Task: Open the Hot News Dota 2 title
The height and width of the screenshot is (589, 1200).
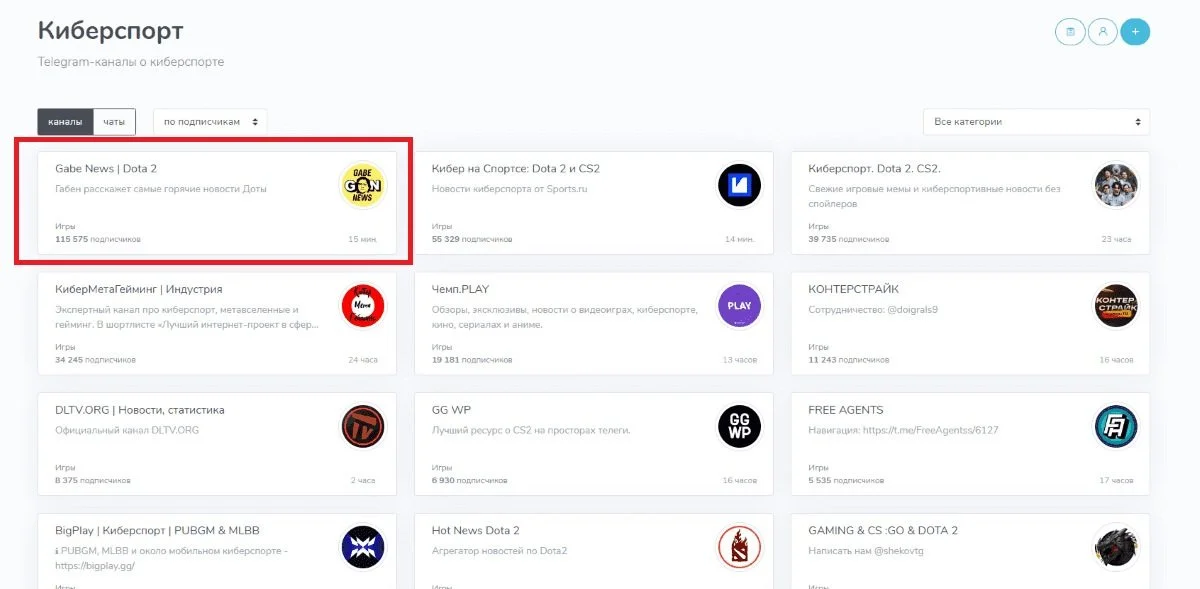Action: [476, 530]
